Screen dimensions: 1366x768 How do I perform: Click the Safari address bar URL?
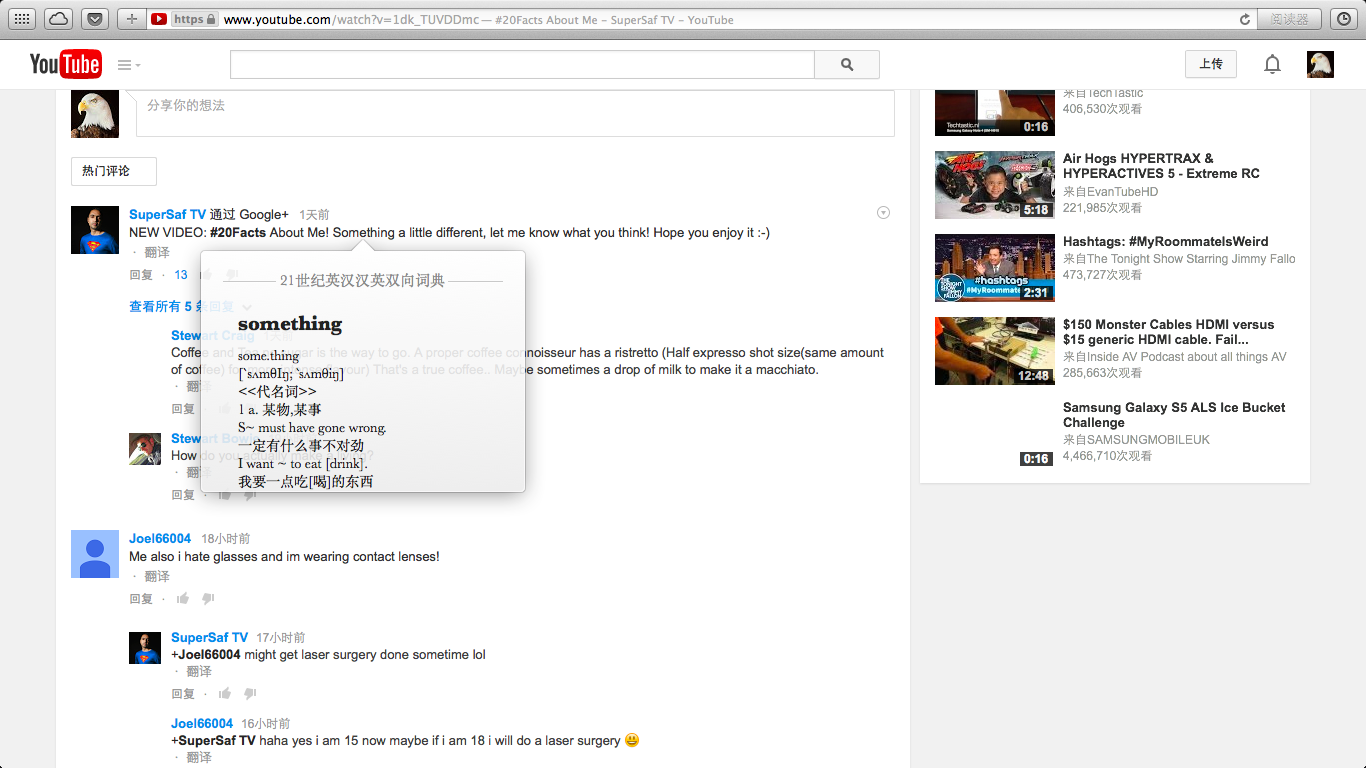[351, 19]
